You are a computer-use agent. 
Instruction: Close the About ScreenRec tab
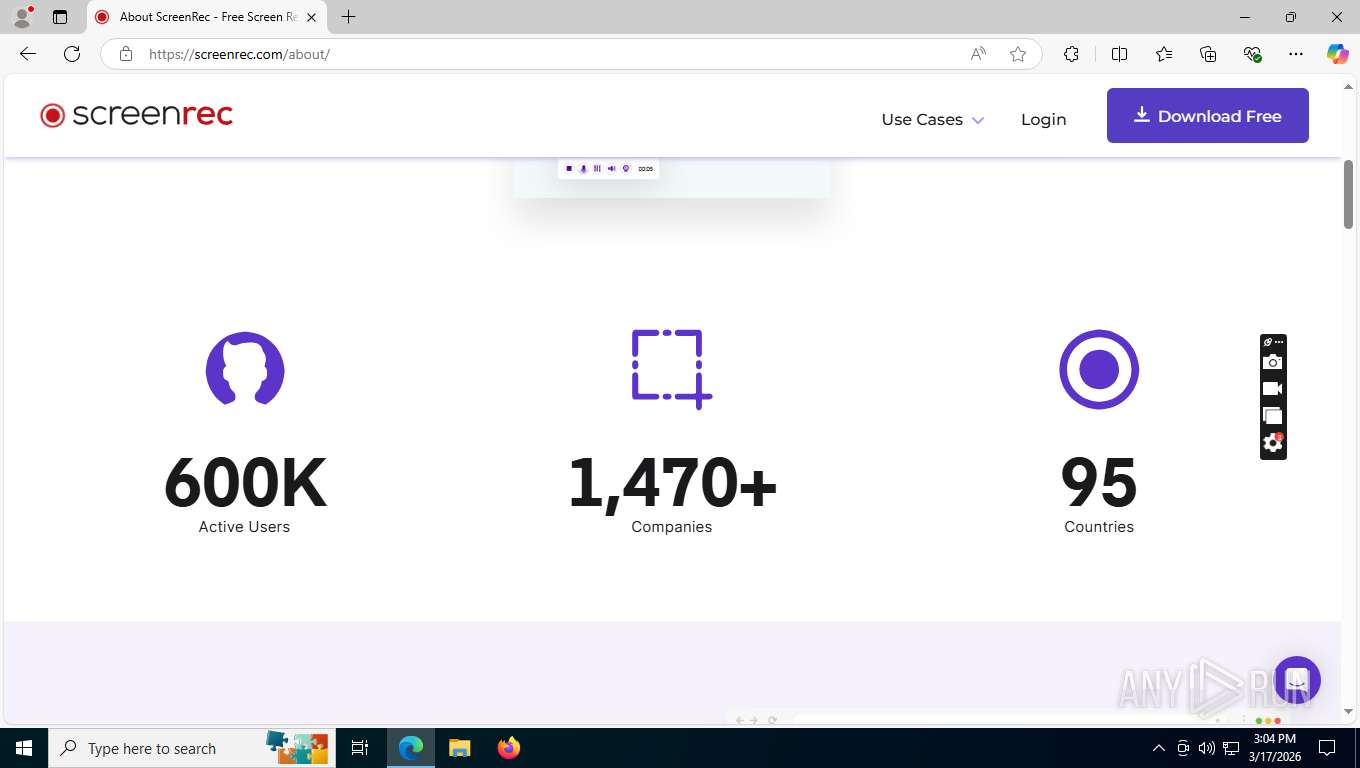click(311, 17)
